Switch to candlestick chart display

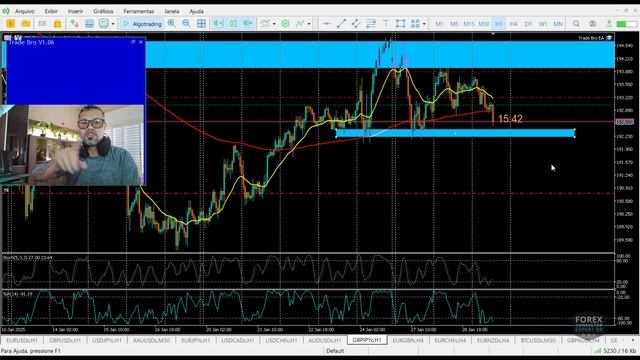[x=233, y=24]
